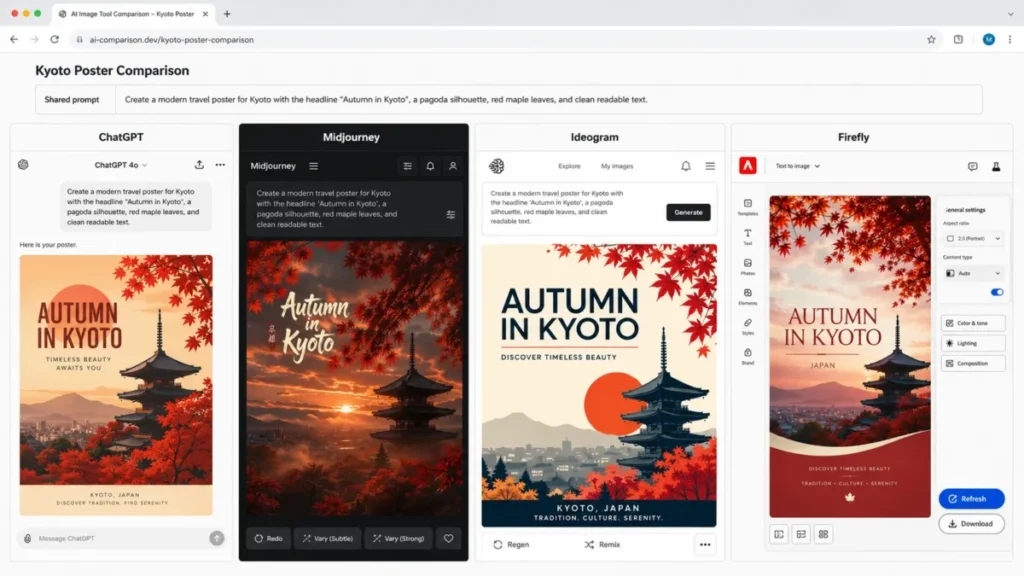Select the AI Image Tool Comparison browser tab
This screenshot has width=1024, height=576.
coord(132,14)
